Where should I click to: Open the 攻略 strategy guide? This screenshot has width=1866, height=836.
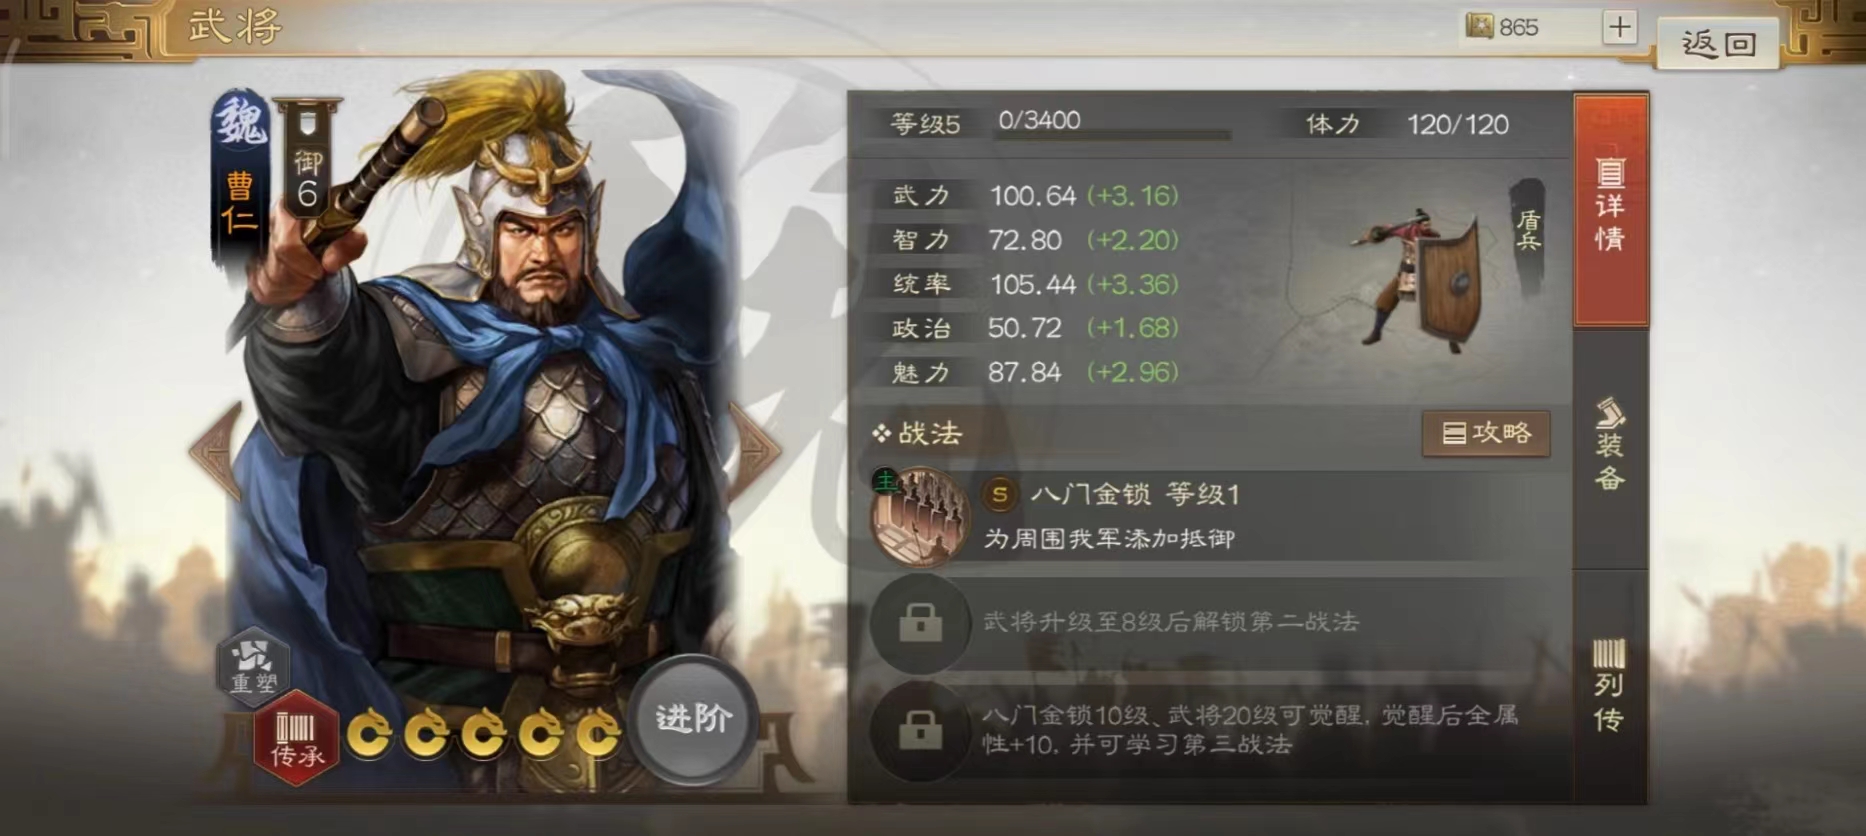click(1486, 433)
